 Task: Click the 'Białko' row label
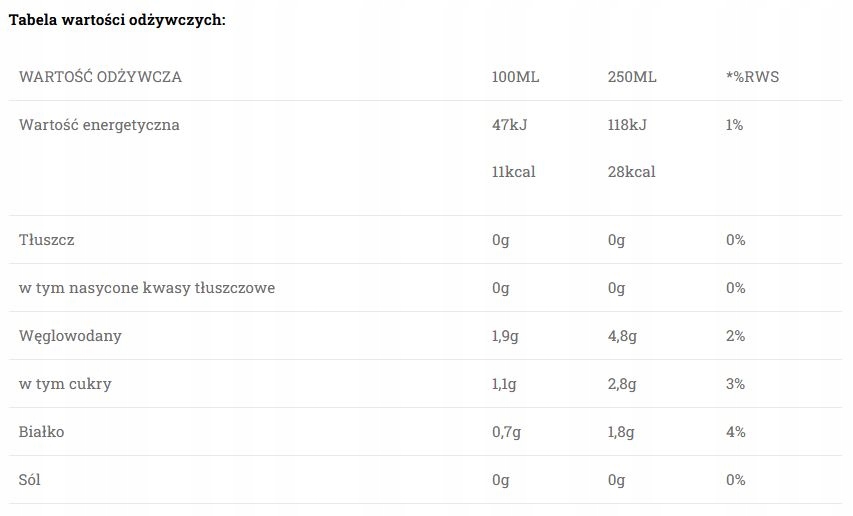(x=42, y=432)
